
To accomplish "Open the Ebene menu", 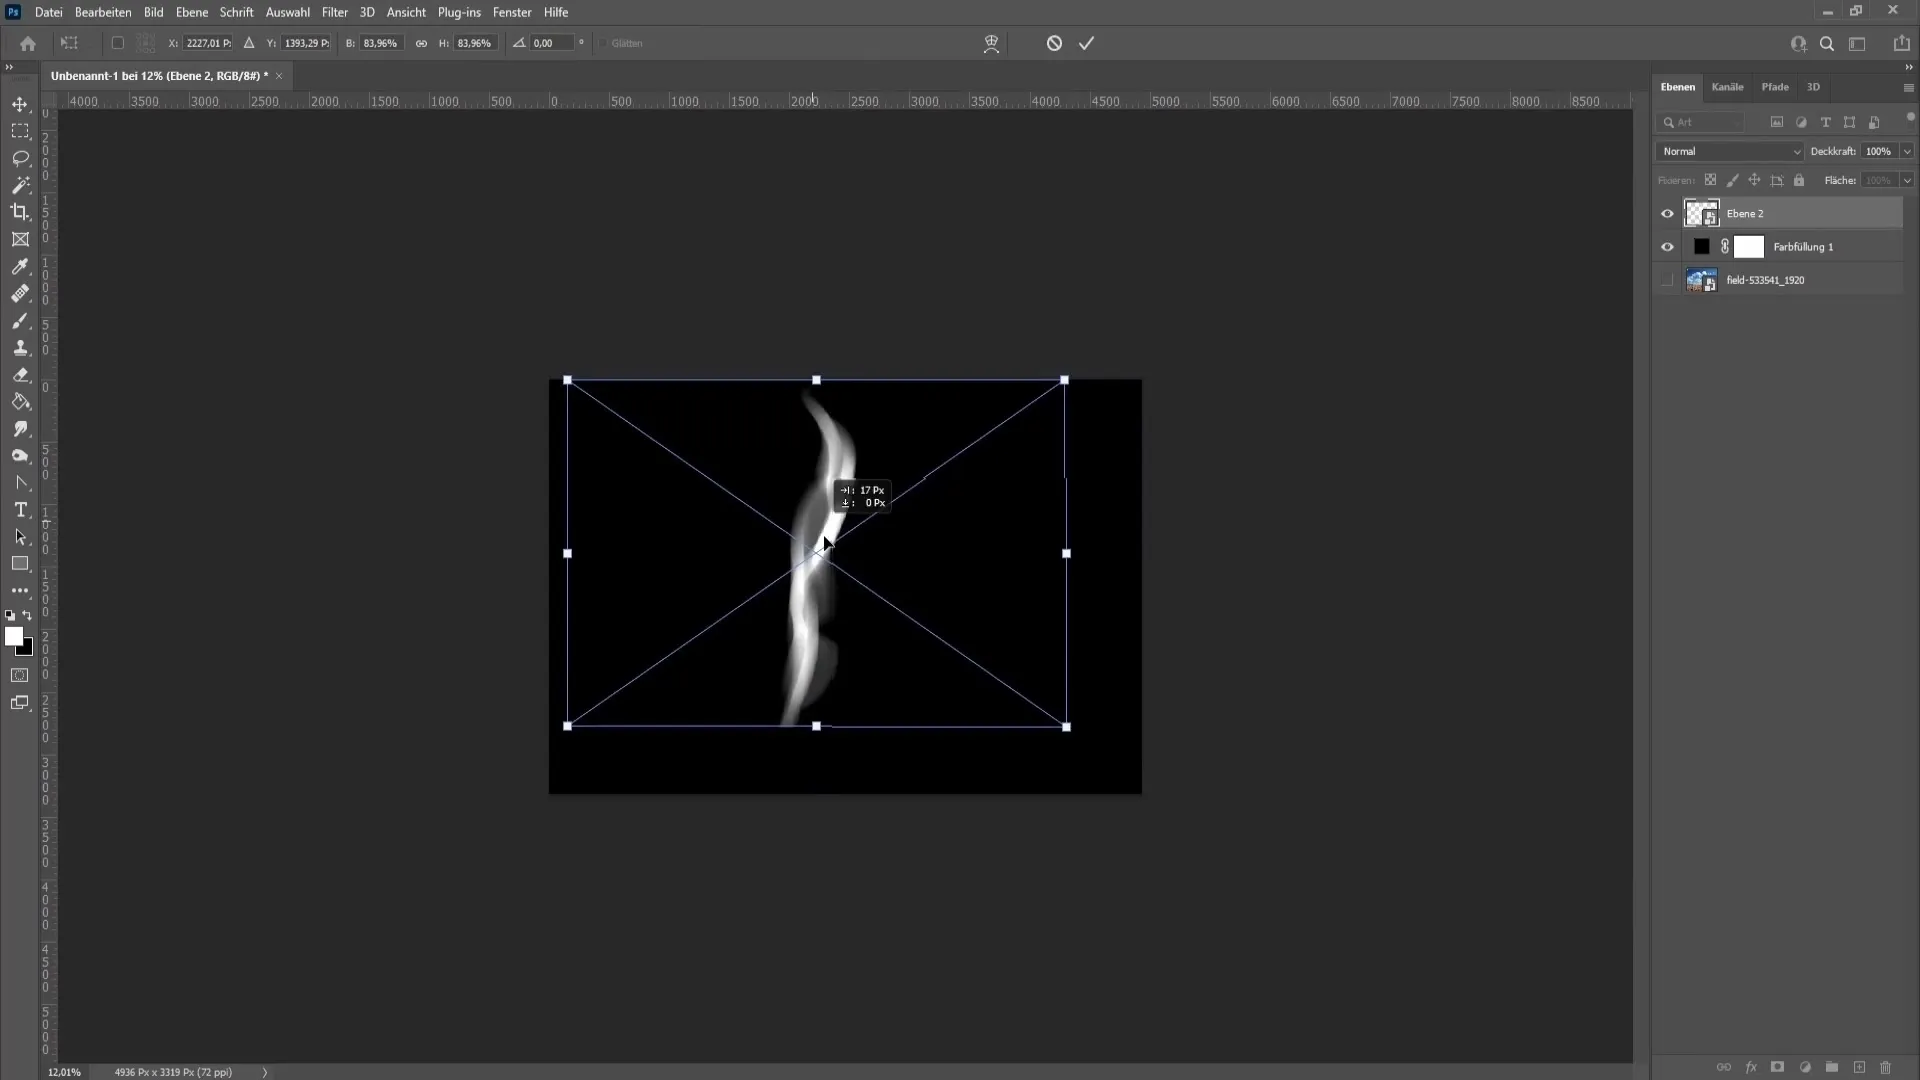I will click(x=191, y=12).
